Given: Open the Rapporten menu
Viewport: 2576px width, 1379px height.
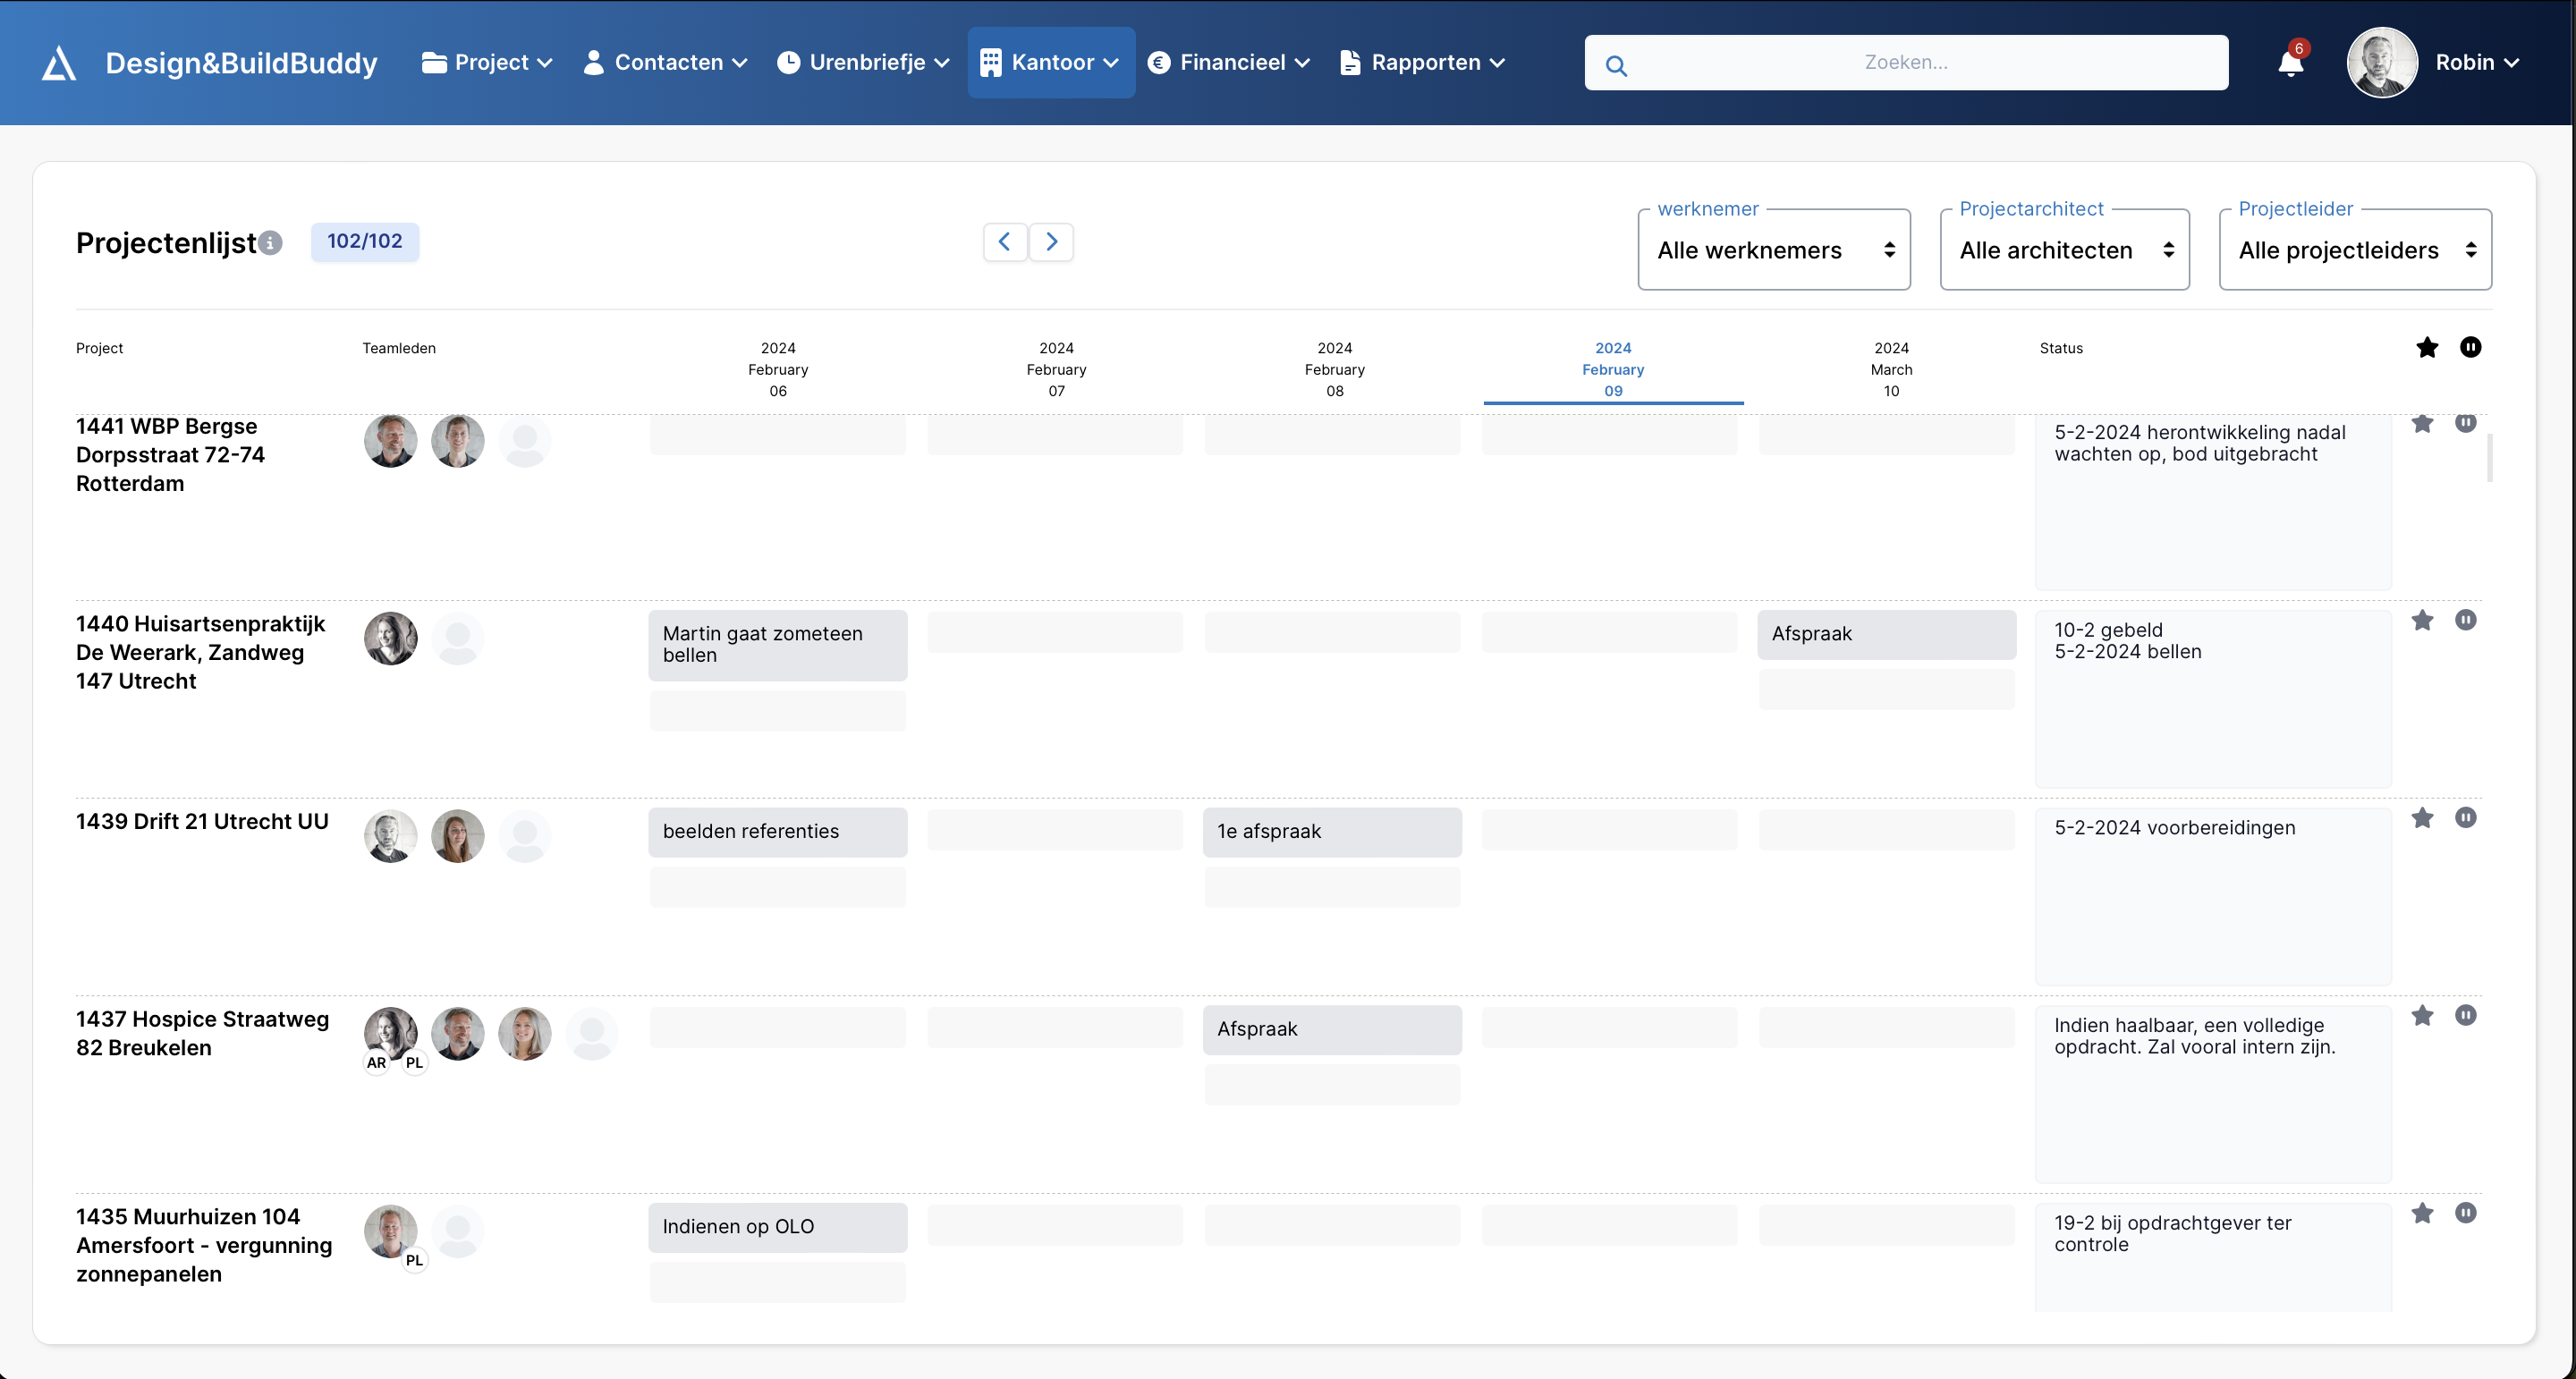Looking at the screenshot, I should (x=1422, y=62).
